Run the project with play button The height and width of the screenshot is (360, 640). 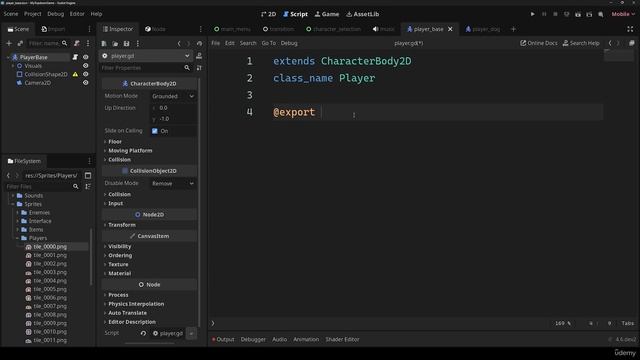click(533, 14)
